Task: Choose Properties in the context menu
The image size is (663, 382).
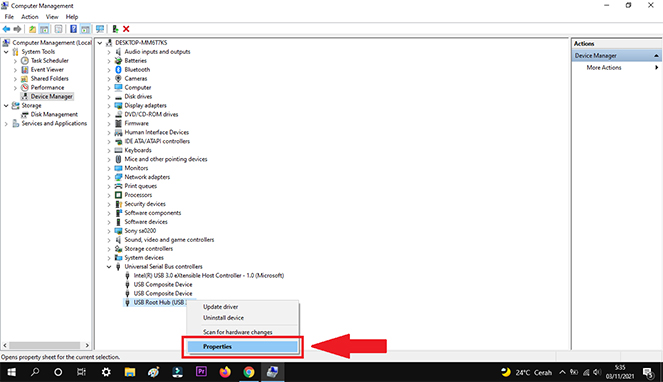Action: click(x=243, y=346)
